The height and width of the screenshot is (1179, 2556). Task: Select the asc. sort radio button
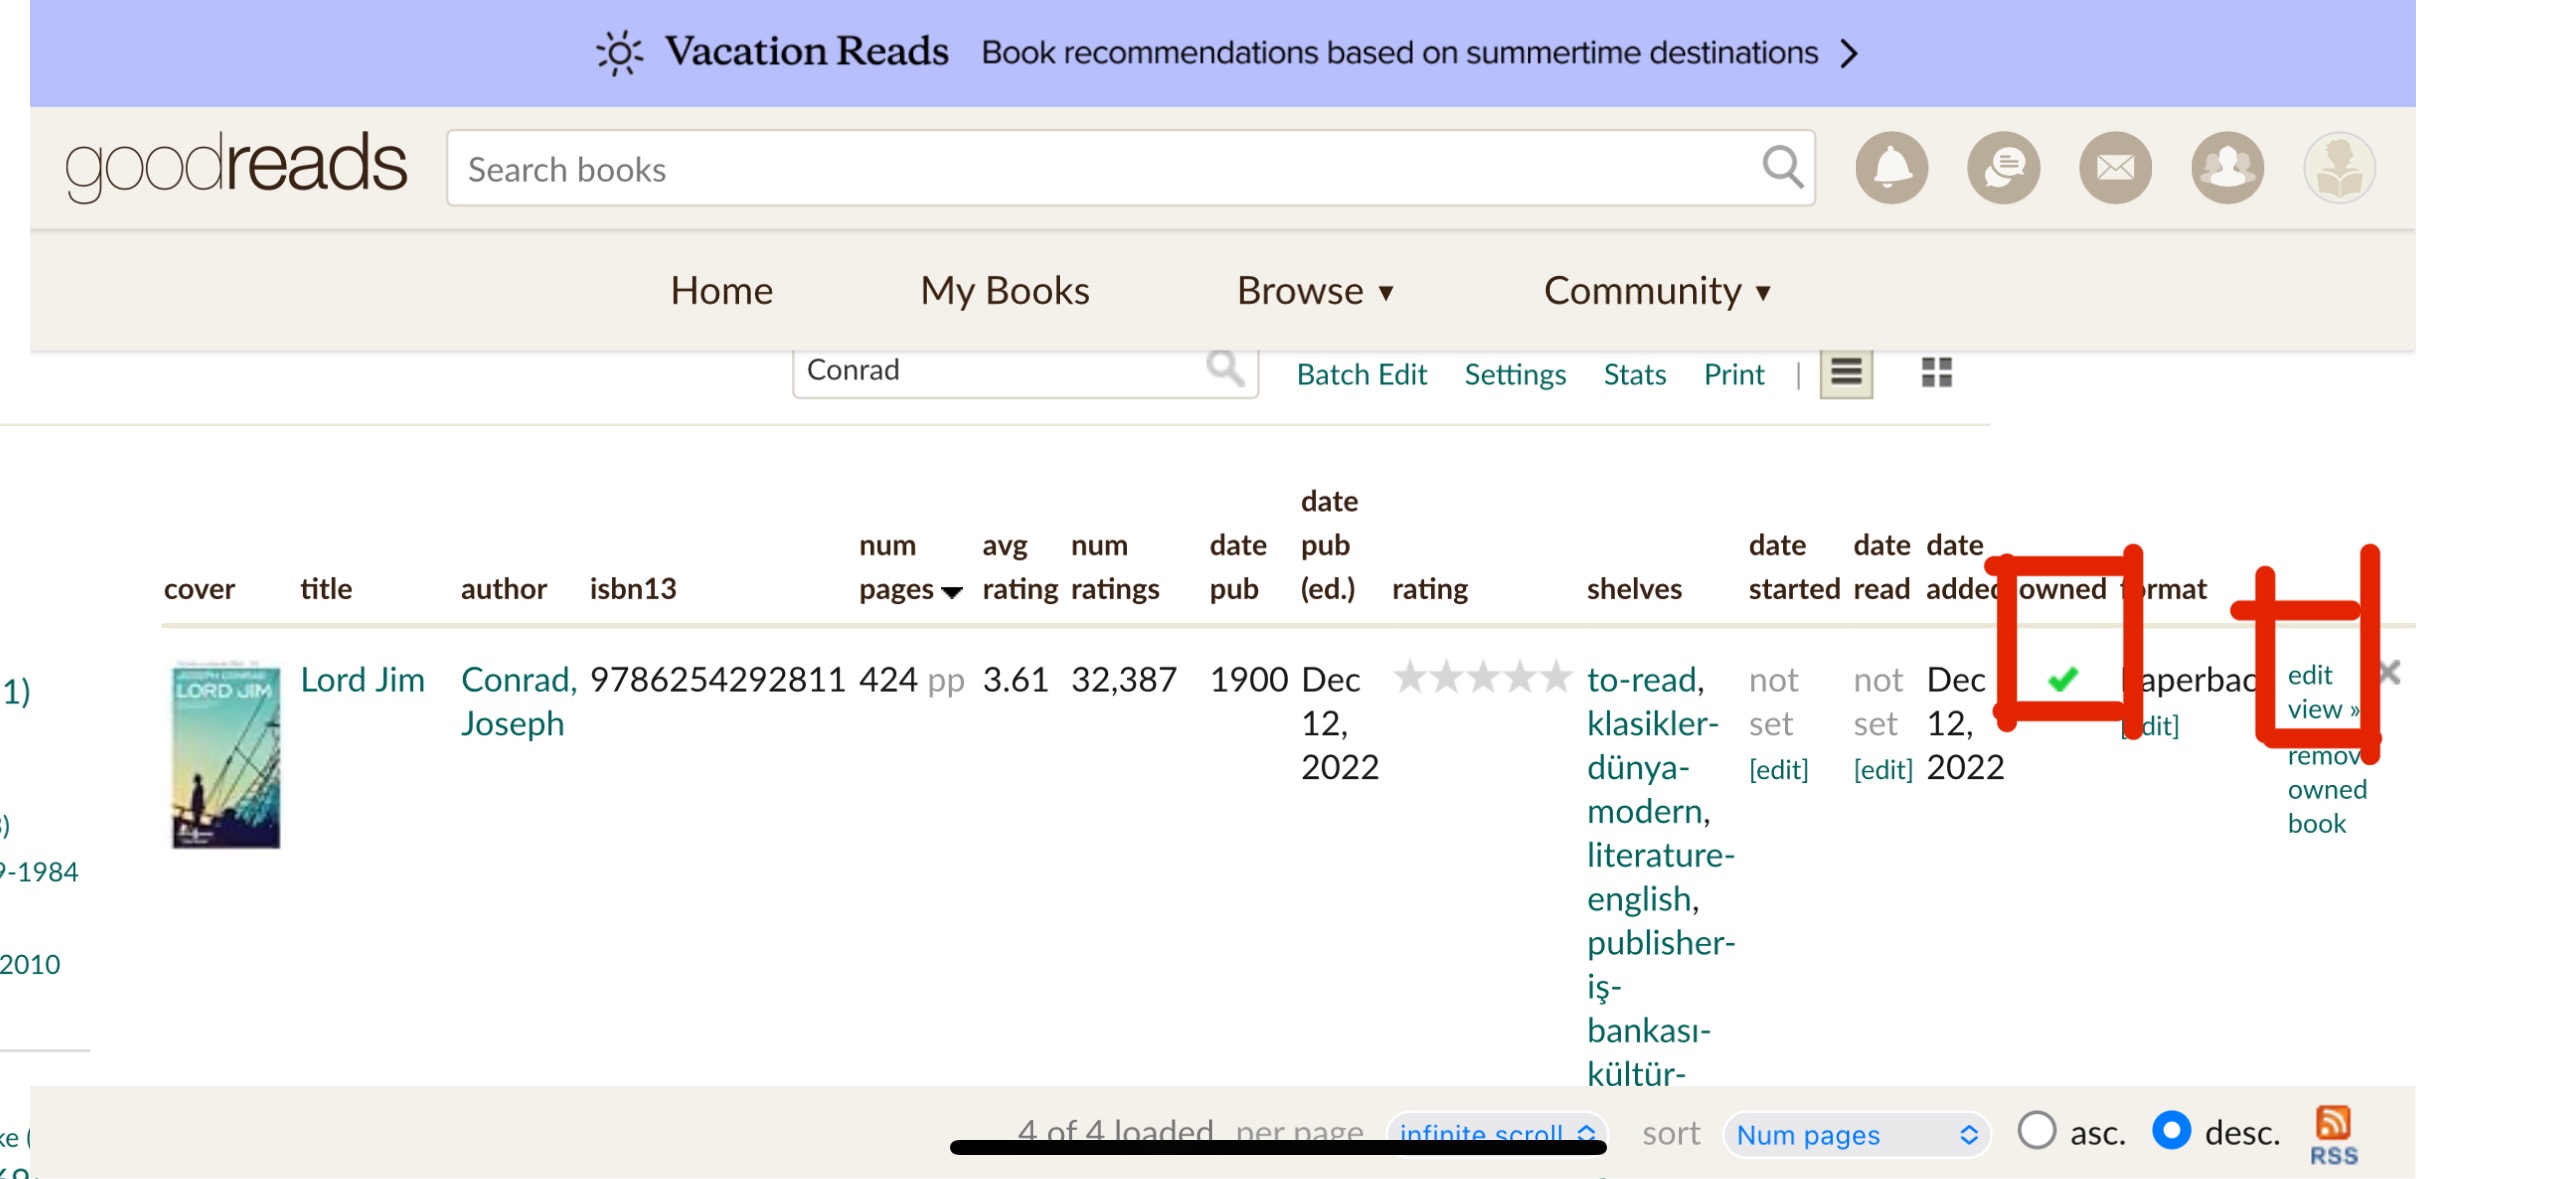pyautogui.click(x=2036, y=1131)
